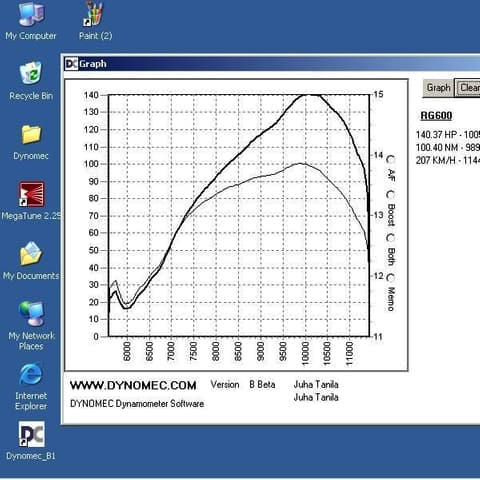Launch Dynomec_B1 shortcut
Image resolution: width=480 pixels, height=480 pixels.
(x=31, y=441)
